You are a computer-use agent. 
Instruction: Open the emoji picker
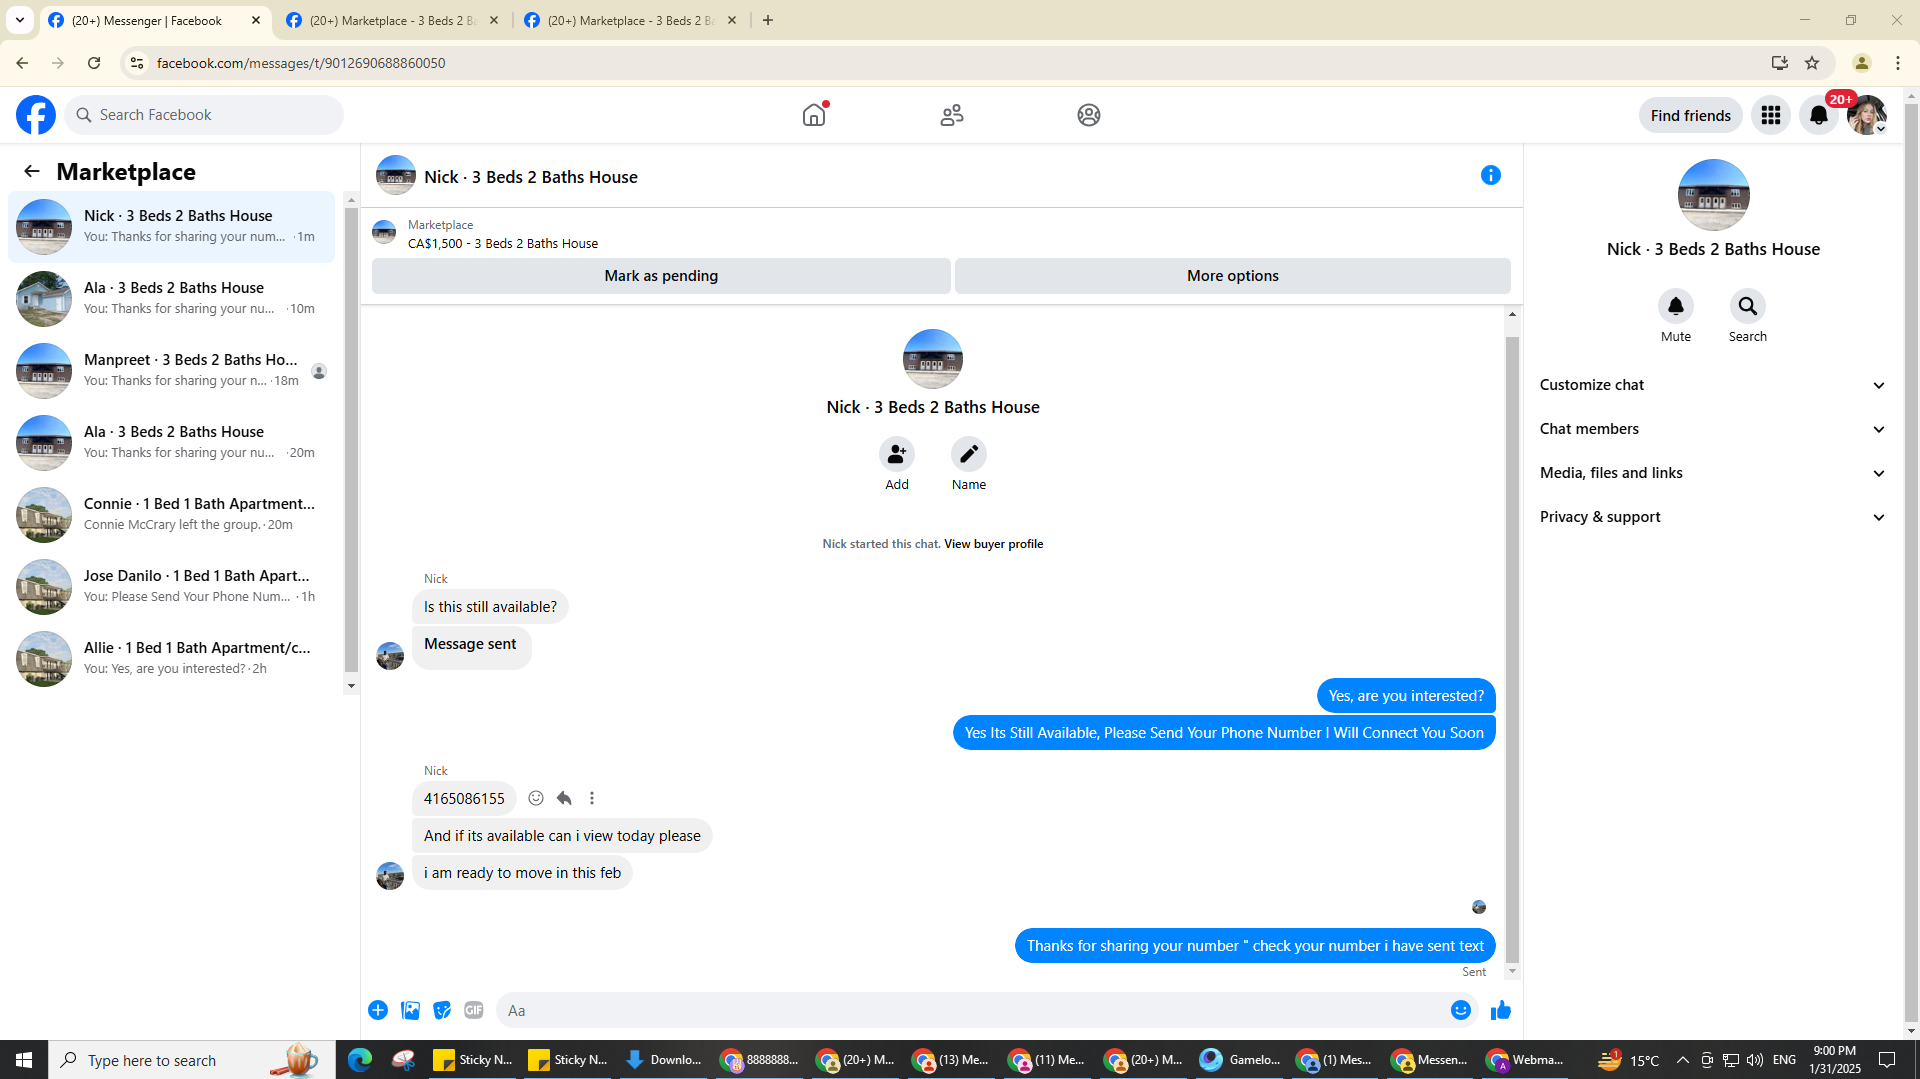[1461, 1010]
